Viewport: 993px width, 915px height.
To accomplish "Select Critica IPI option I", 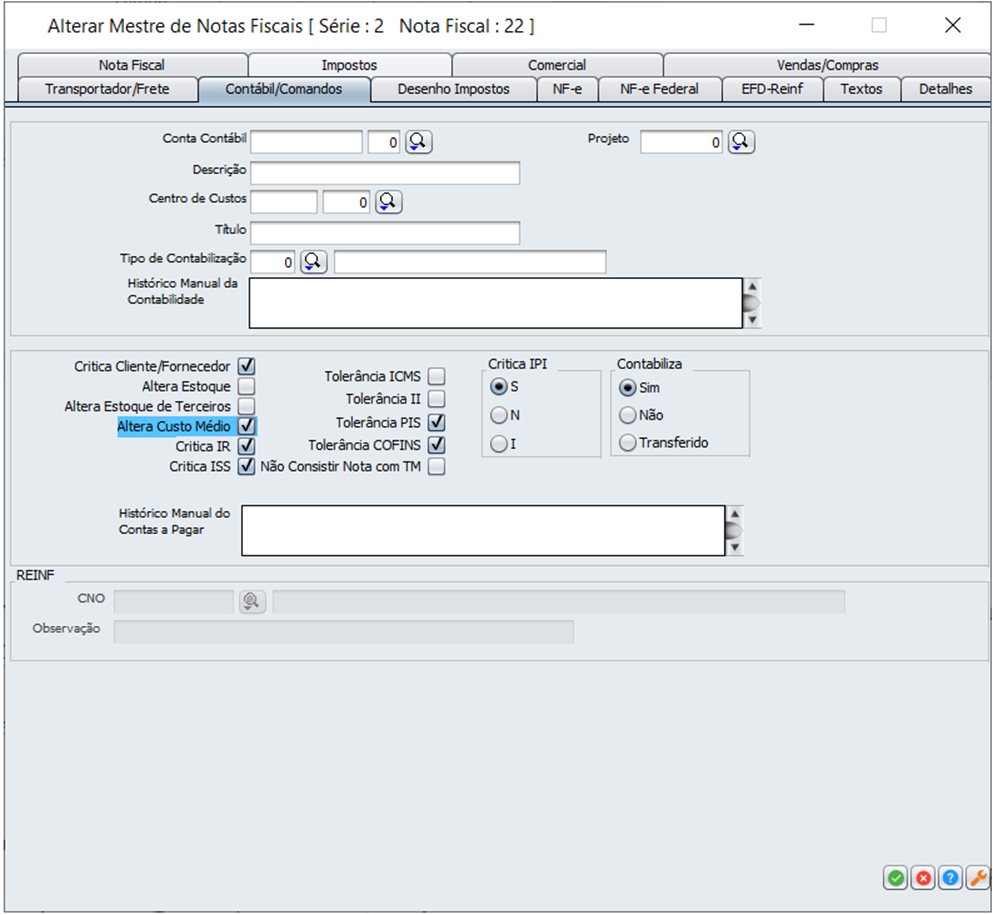I will pyautogui.click(x=499, y=444).
